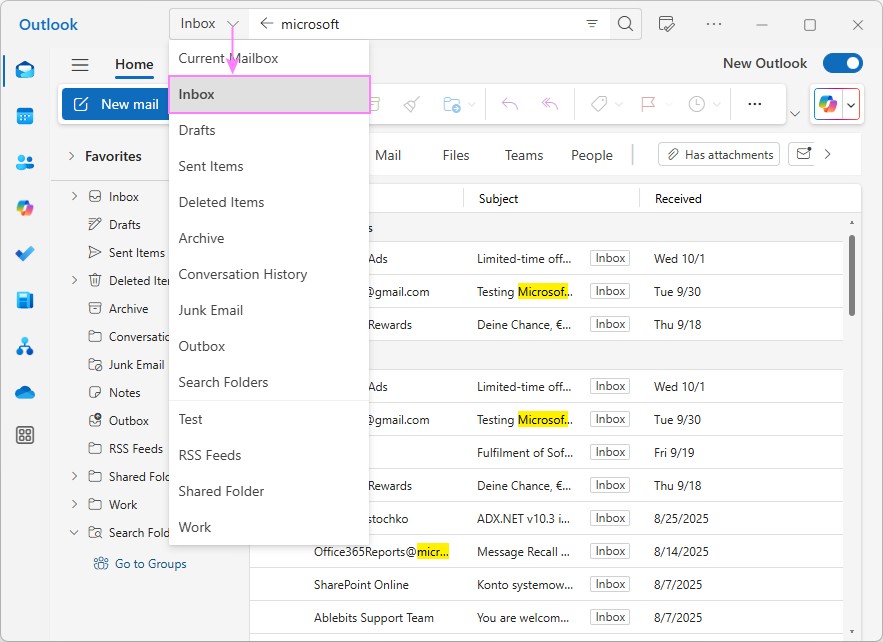Open Calendar from the left sidebar
The image size is (883, 642).
[x=25, y=116]
